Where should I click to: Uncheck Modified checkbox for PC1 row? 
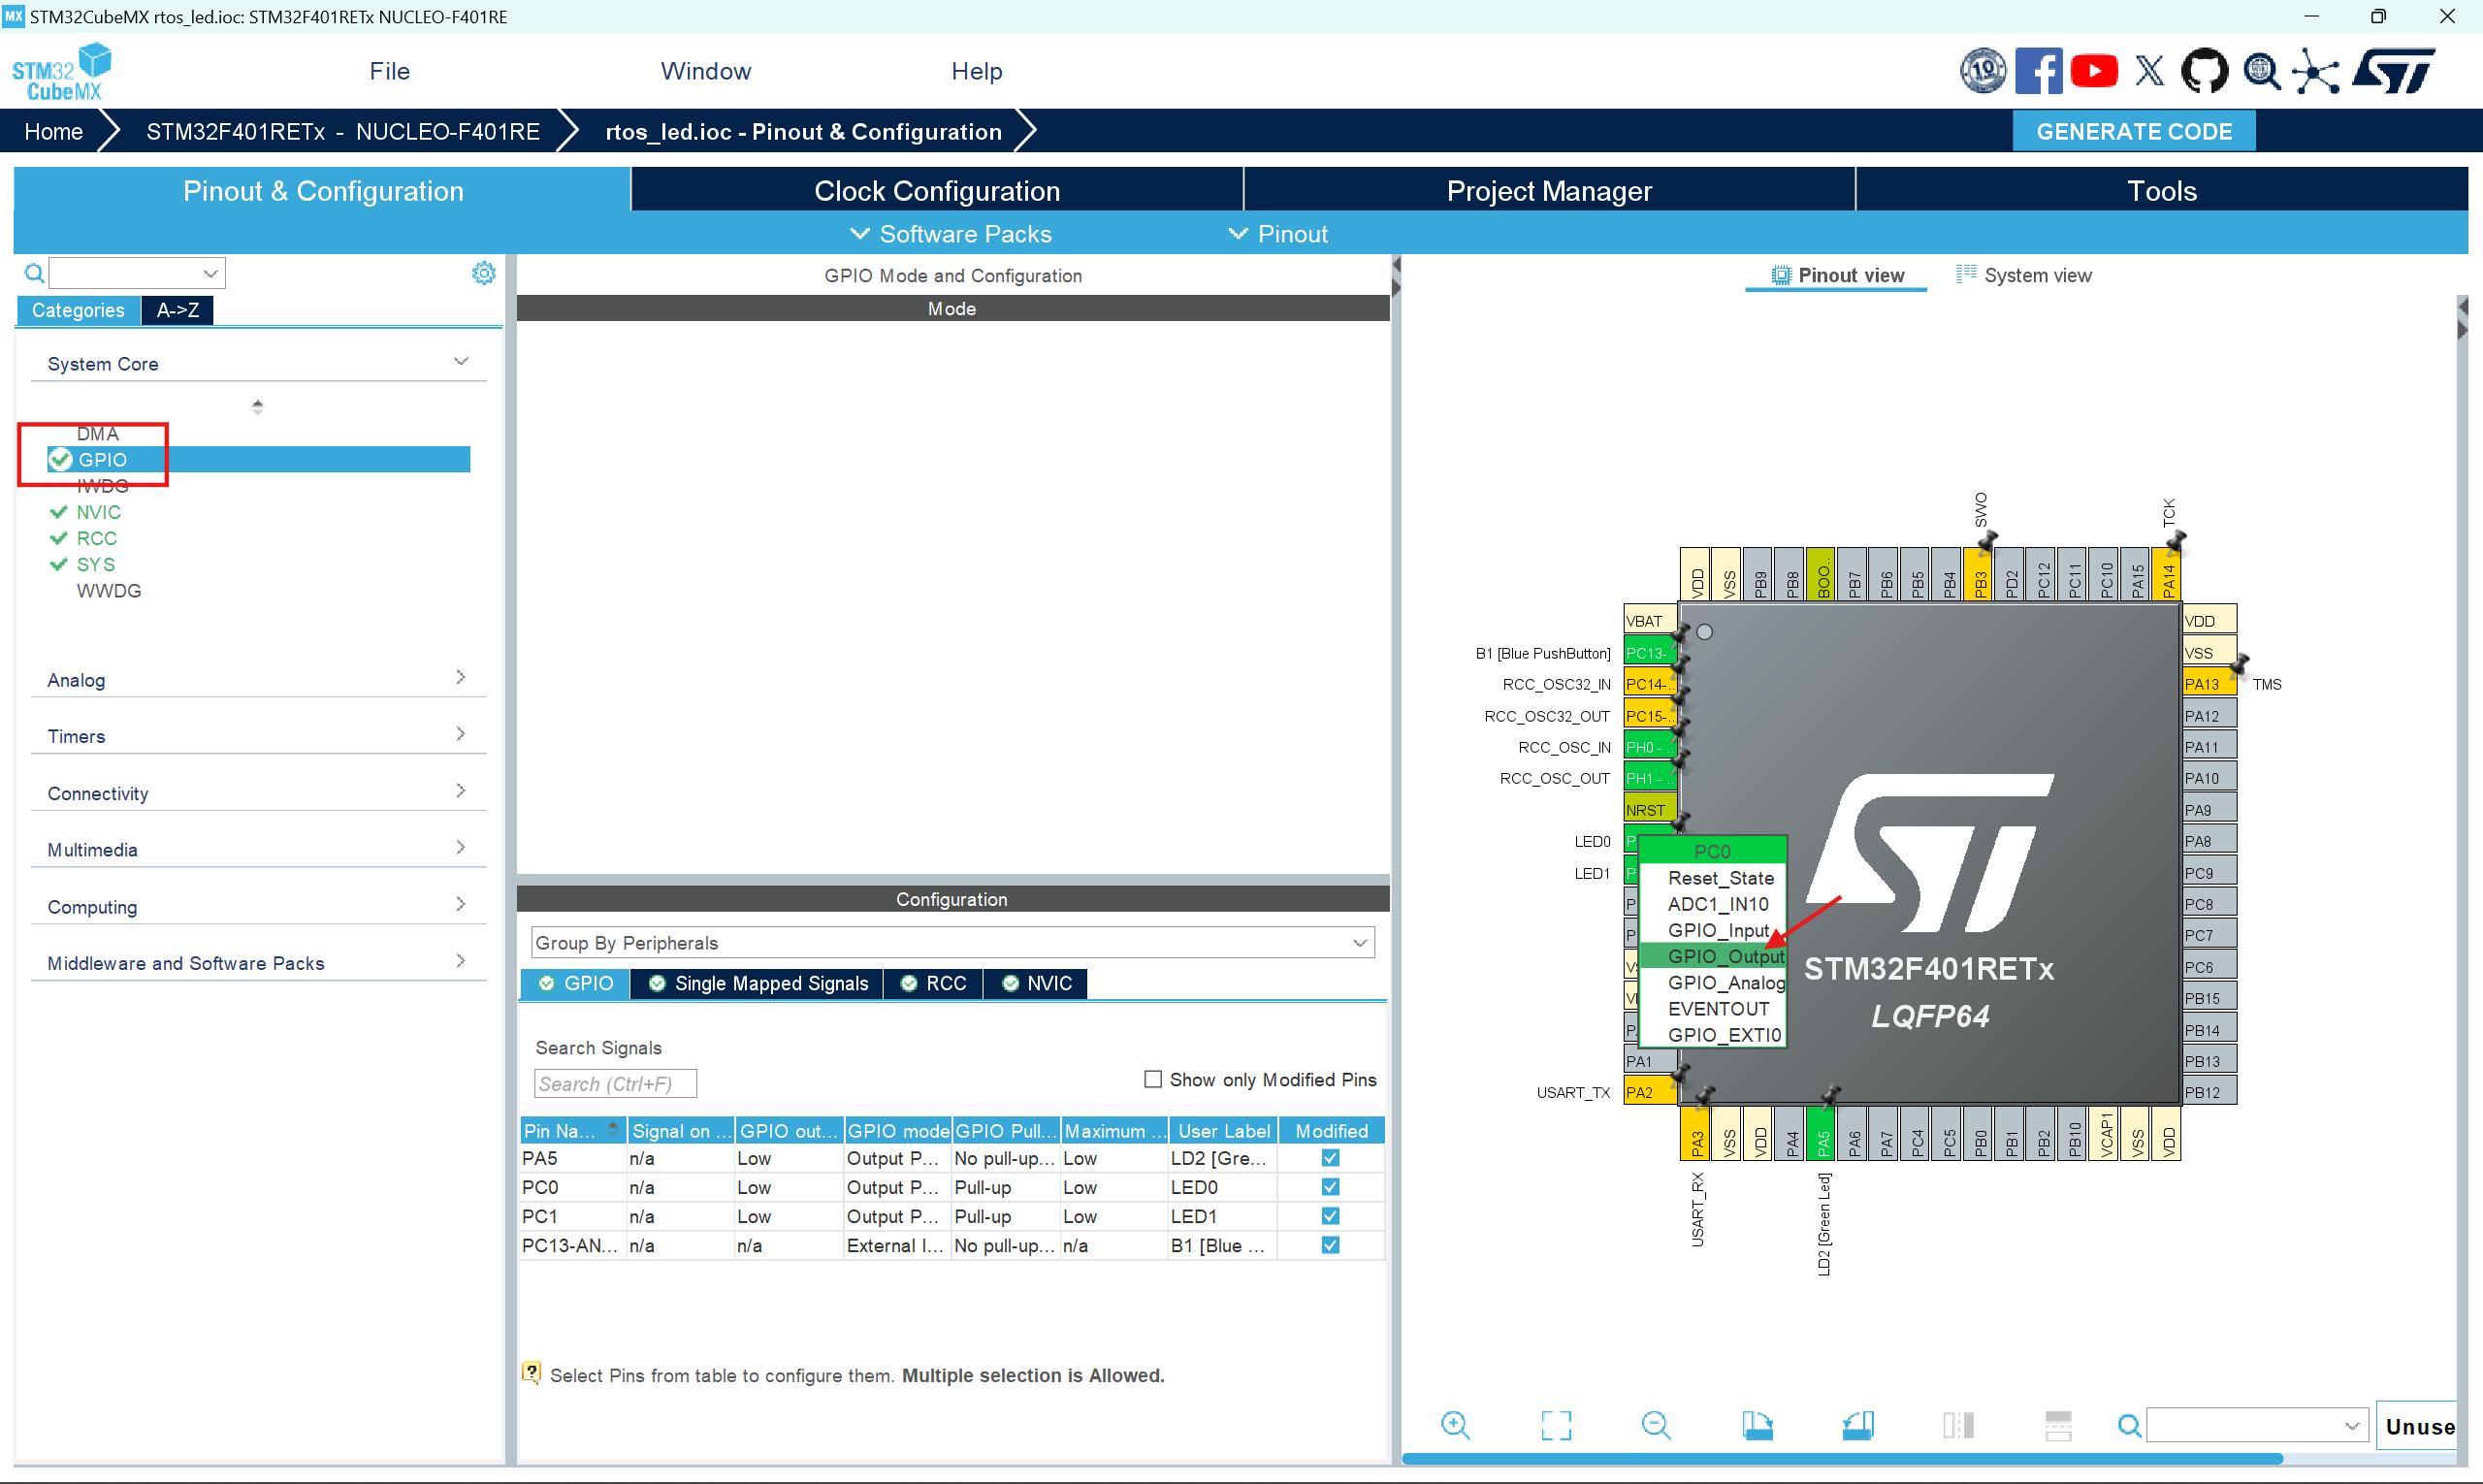(x=1330, y=1216)
